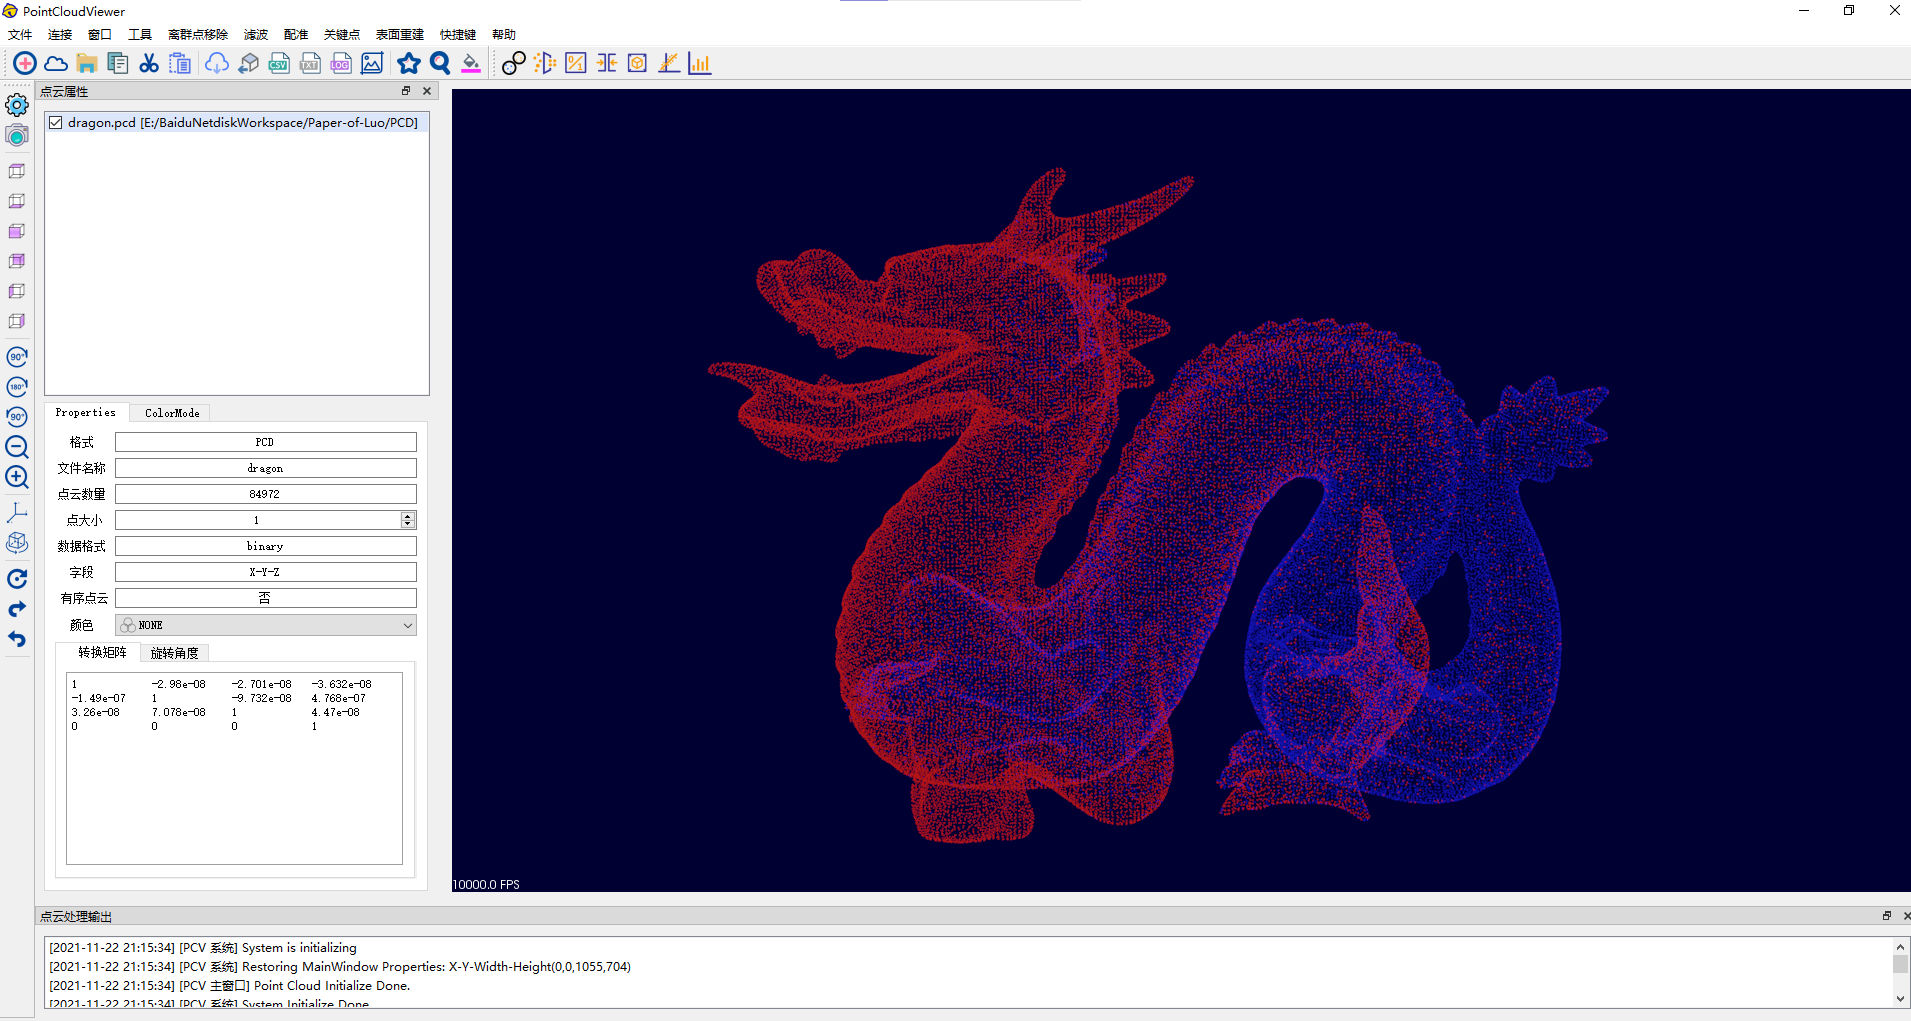Open settings gear in left sidebar

coord(17,105)
